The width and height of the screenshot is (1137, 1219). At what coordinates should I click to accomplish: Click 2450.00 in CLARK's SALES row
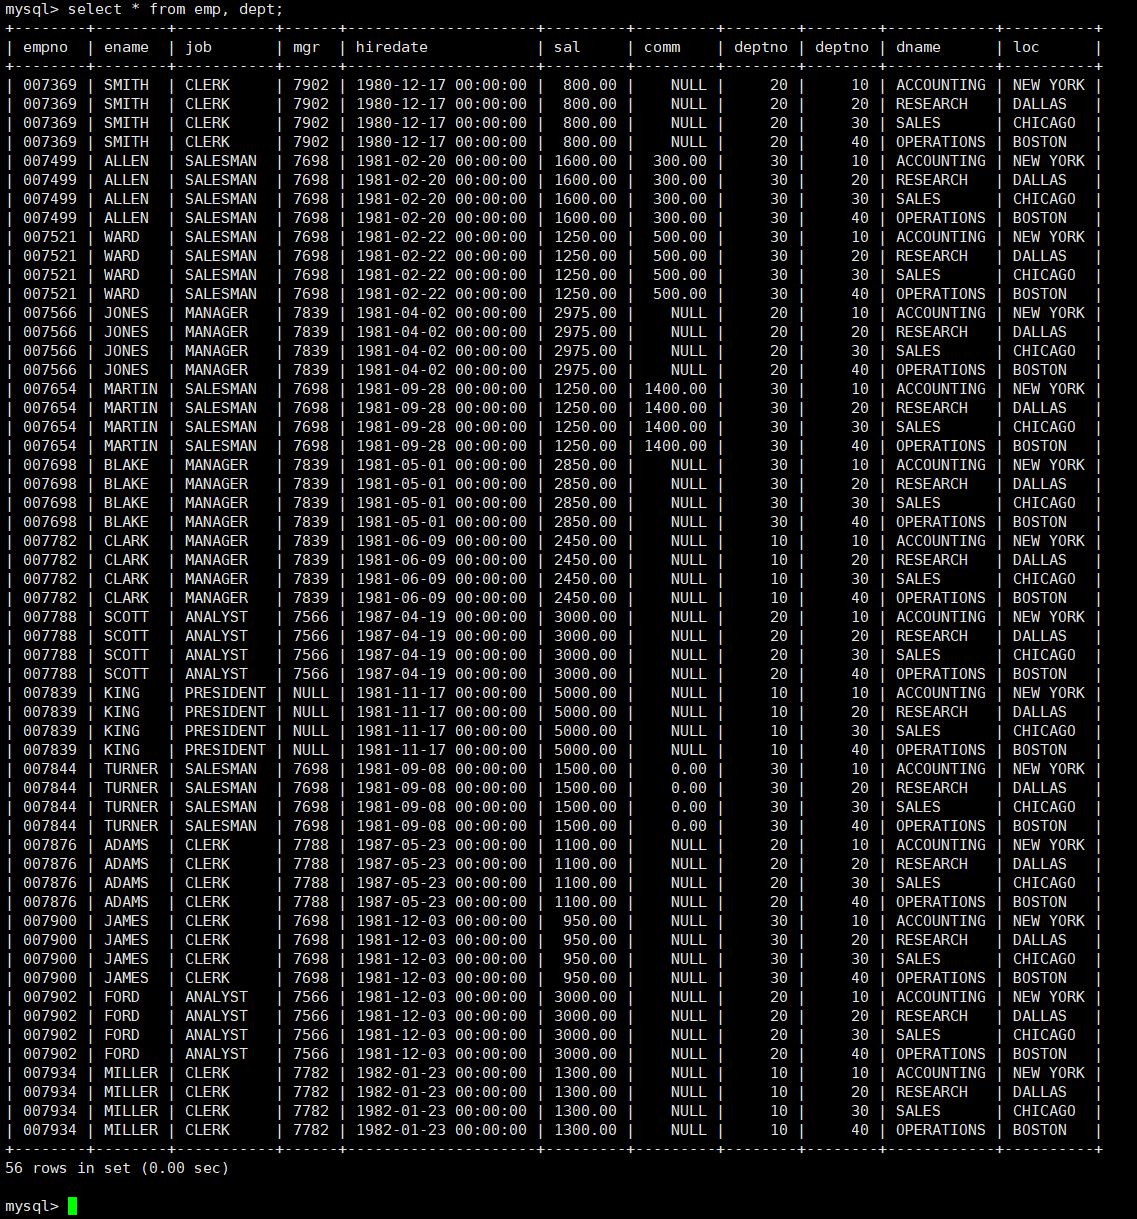coord(585,579)
